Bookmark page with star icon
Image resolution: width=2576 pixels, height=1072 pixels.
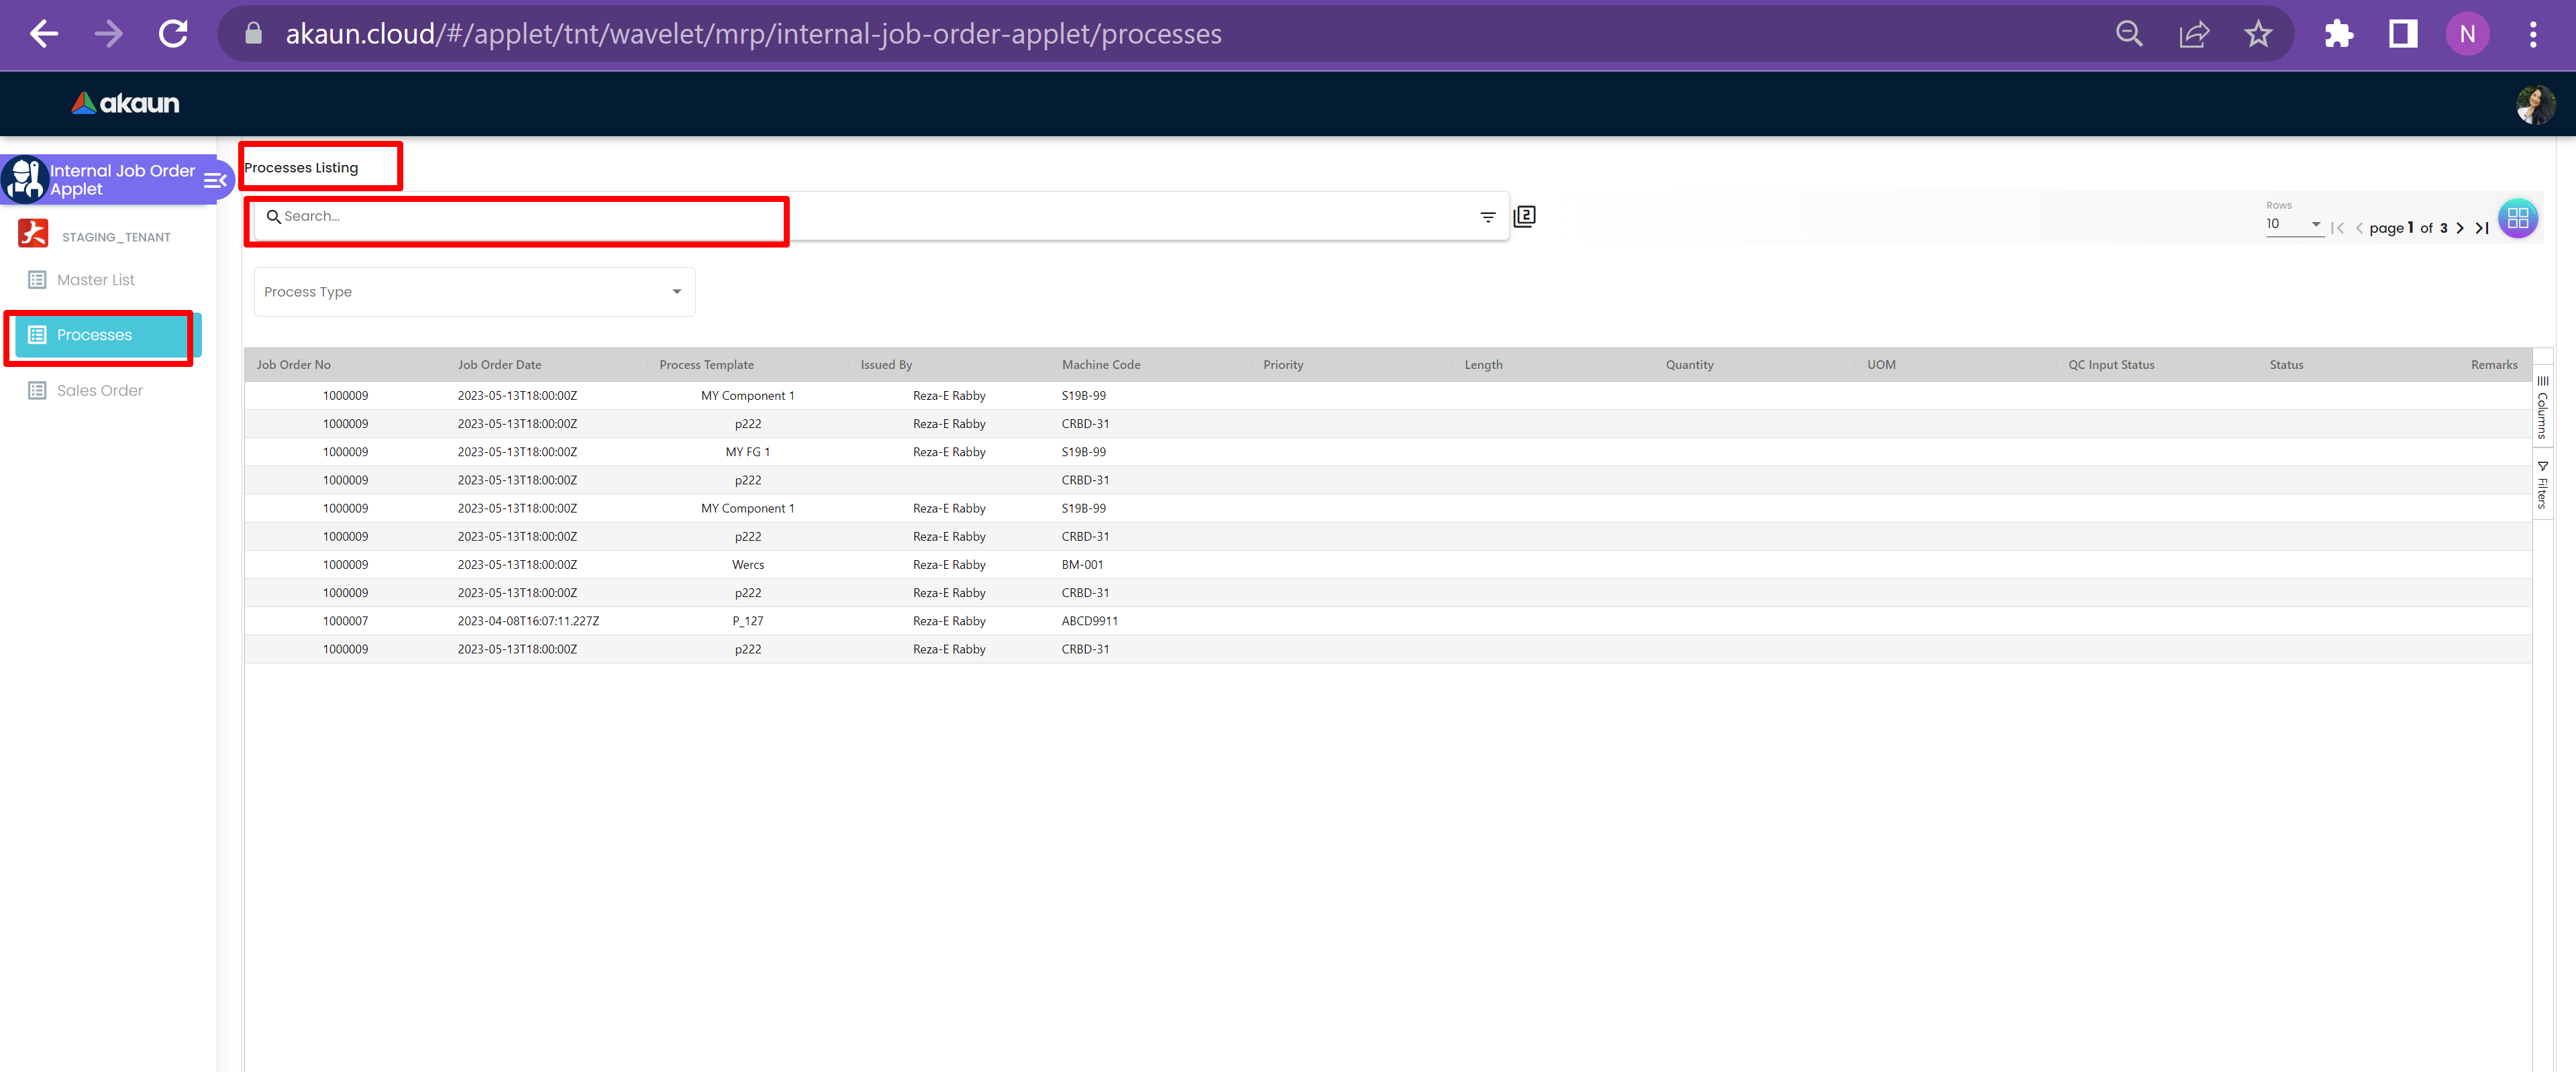(2258, 34)
